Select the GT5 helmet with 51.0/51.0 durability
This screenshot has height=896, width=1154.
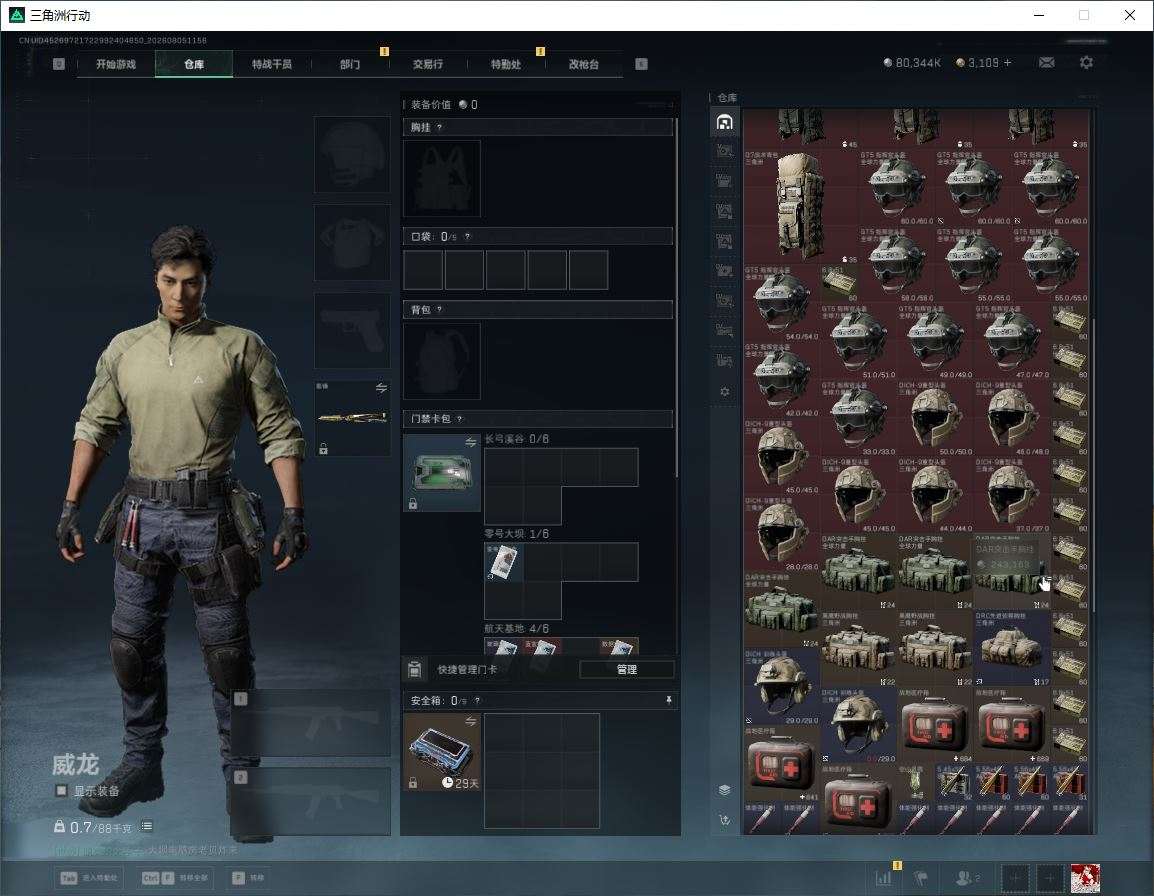(857, 340)
